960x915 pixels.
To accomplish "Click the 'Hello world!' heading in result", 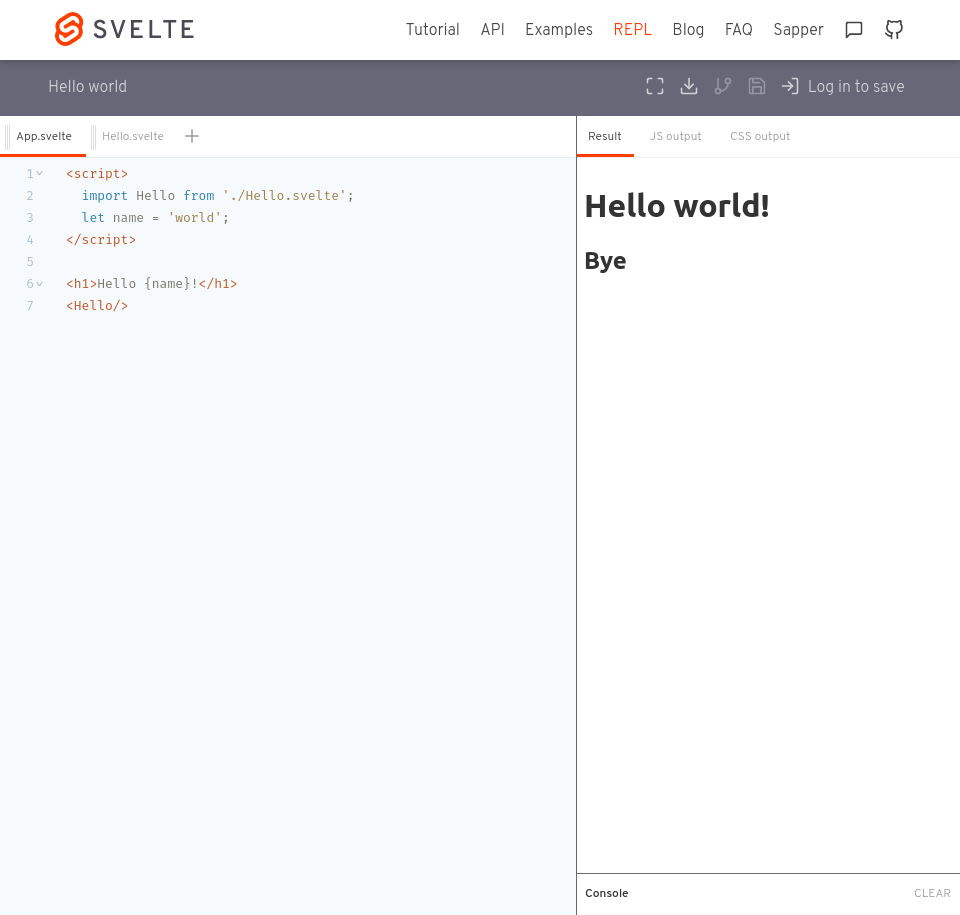I will (x=677, y=206).
